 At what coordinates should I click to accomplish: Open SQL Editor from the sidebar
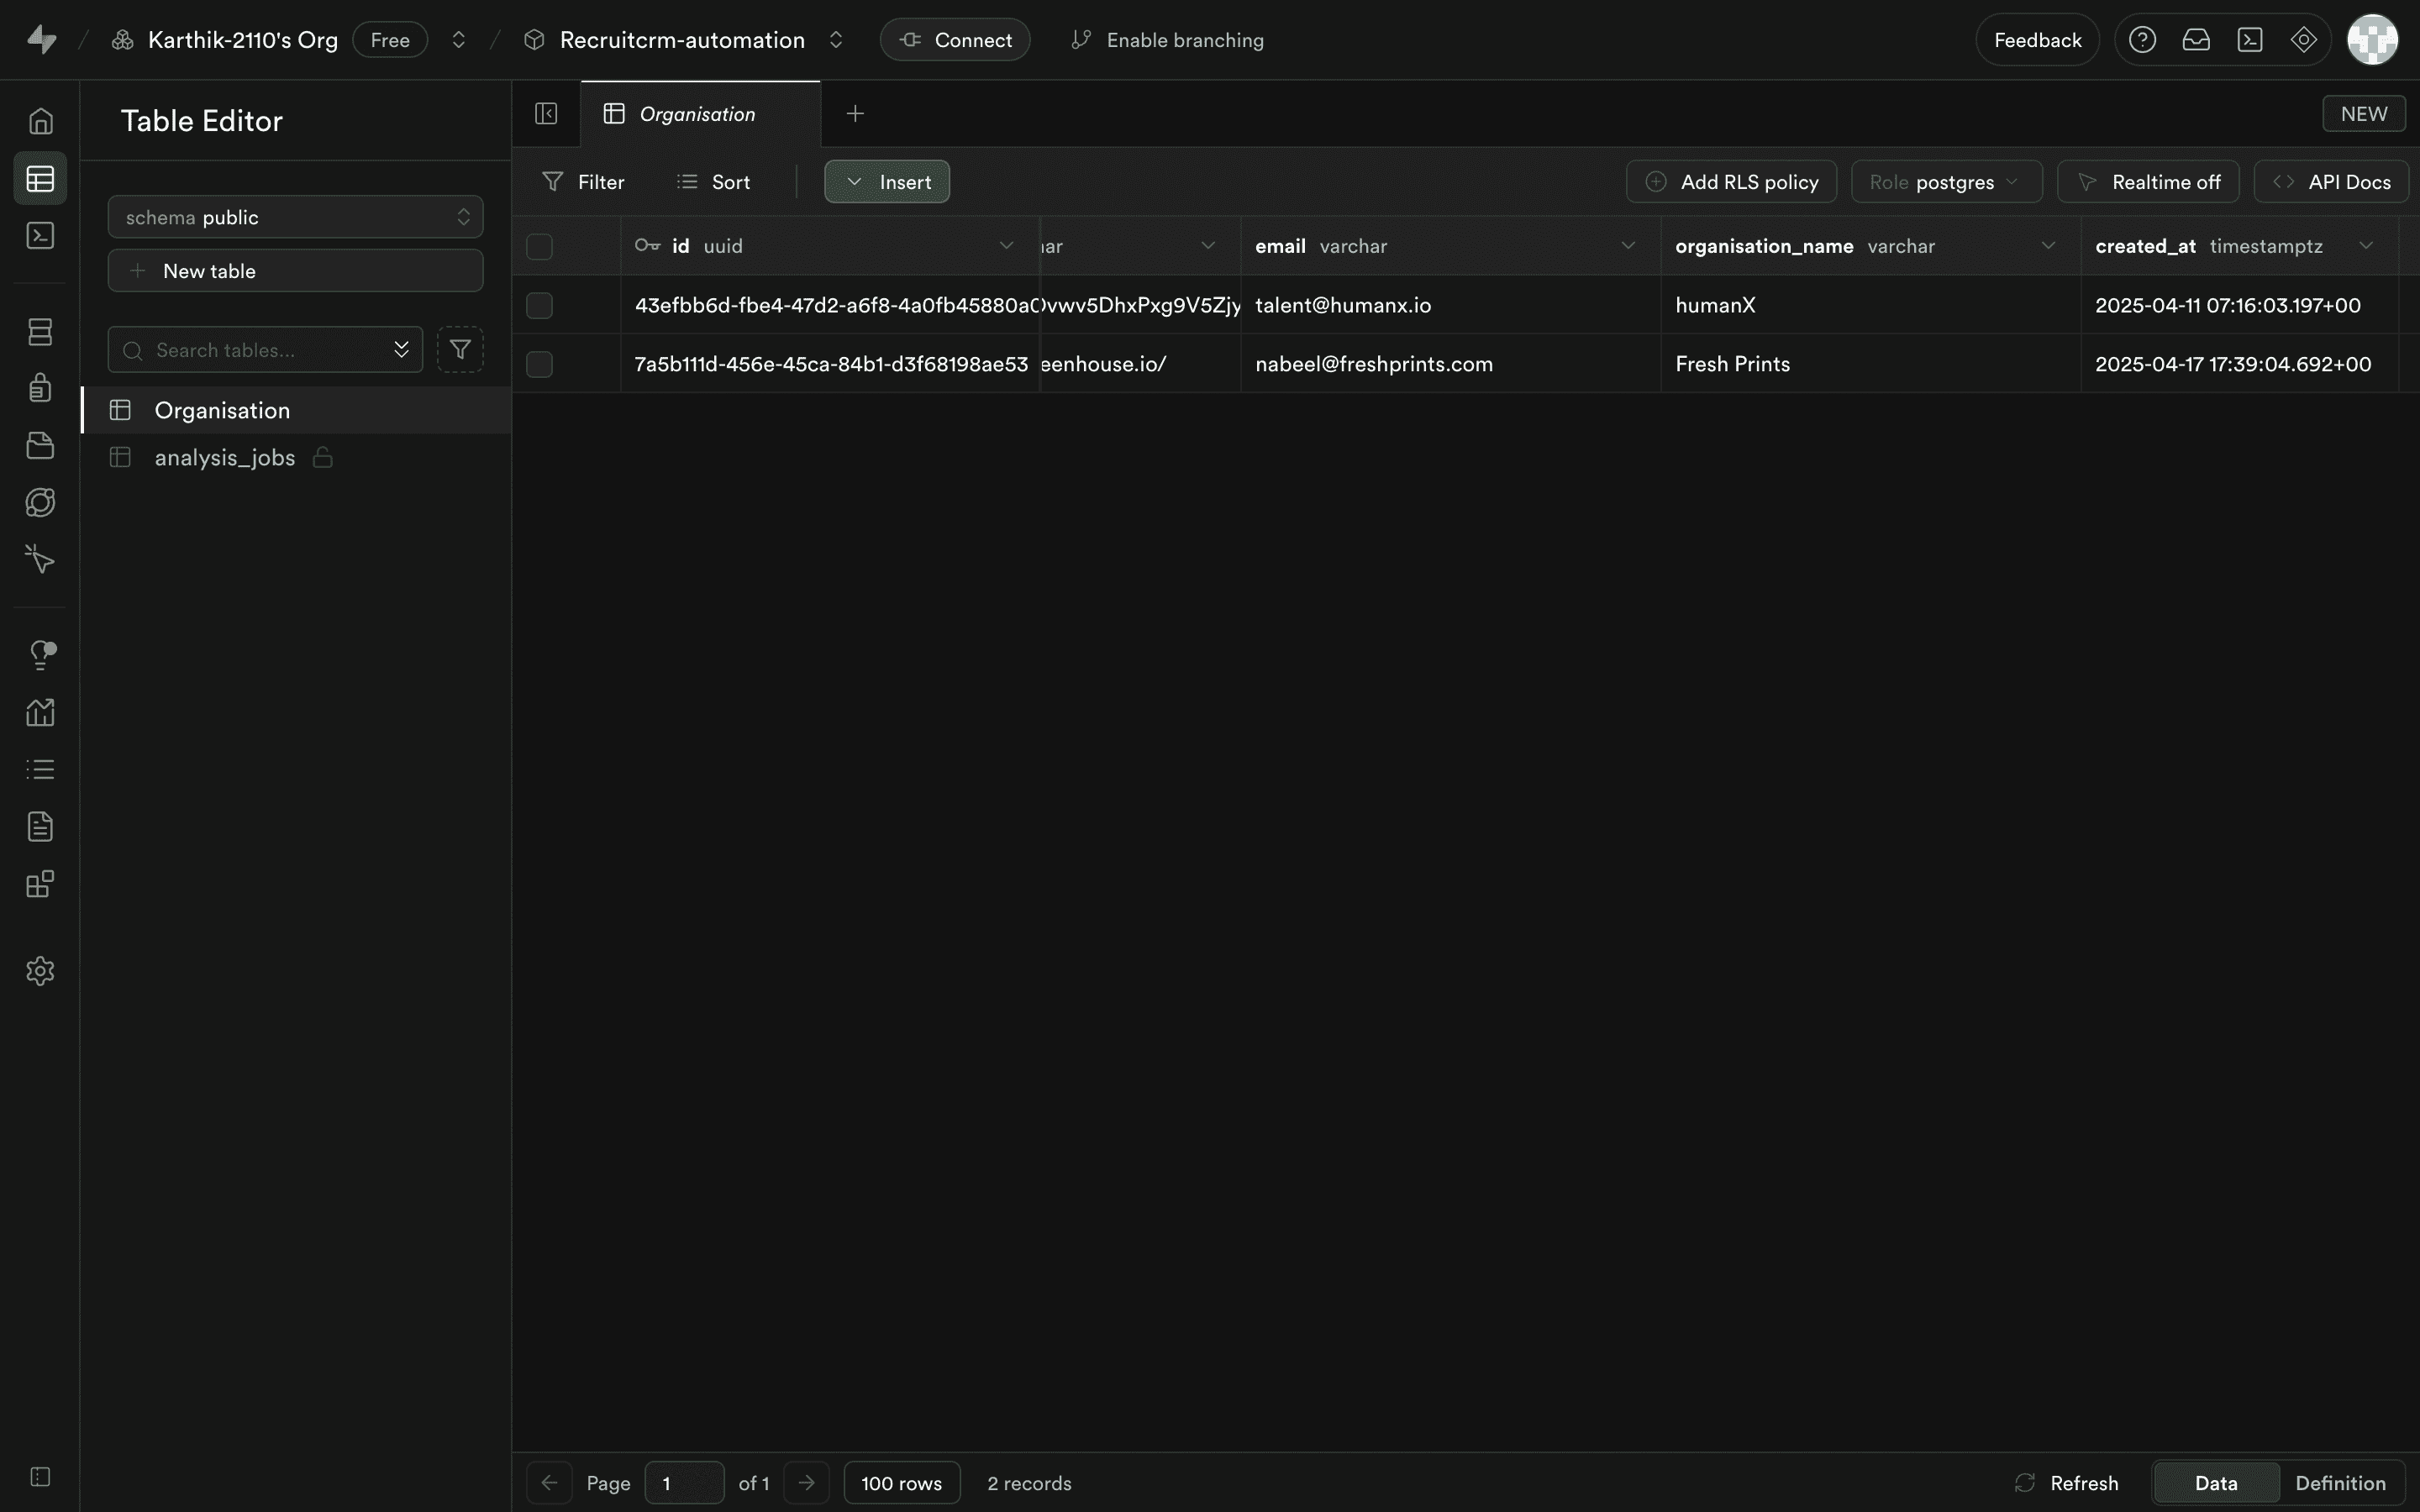tap(40, 236)
